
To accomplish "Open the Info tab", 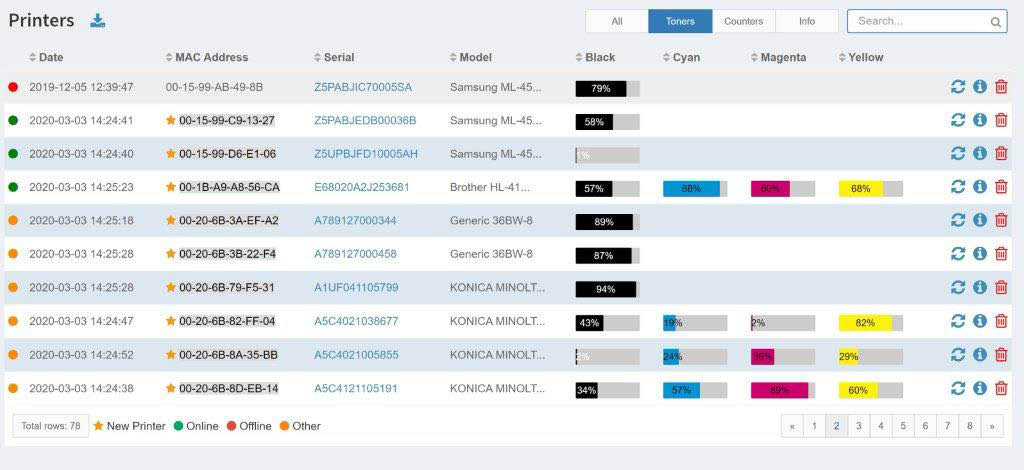I will tap(806, 21).
